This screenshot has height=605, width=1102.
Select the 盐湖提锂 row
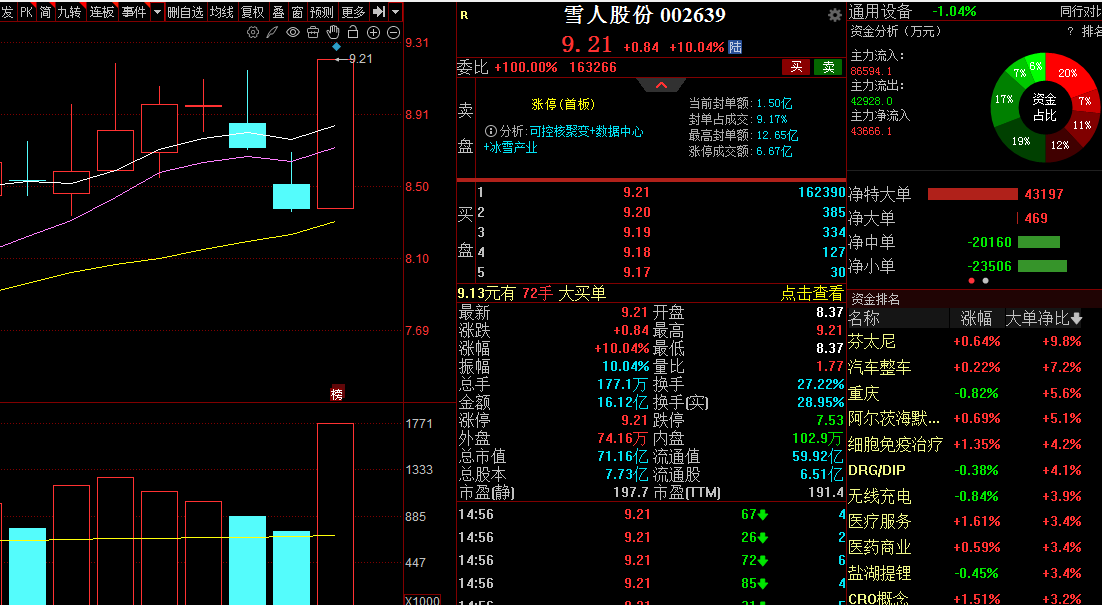coord(974,573)
